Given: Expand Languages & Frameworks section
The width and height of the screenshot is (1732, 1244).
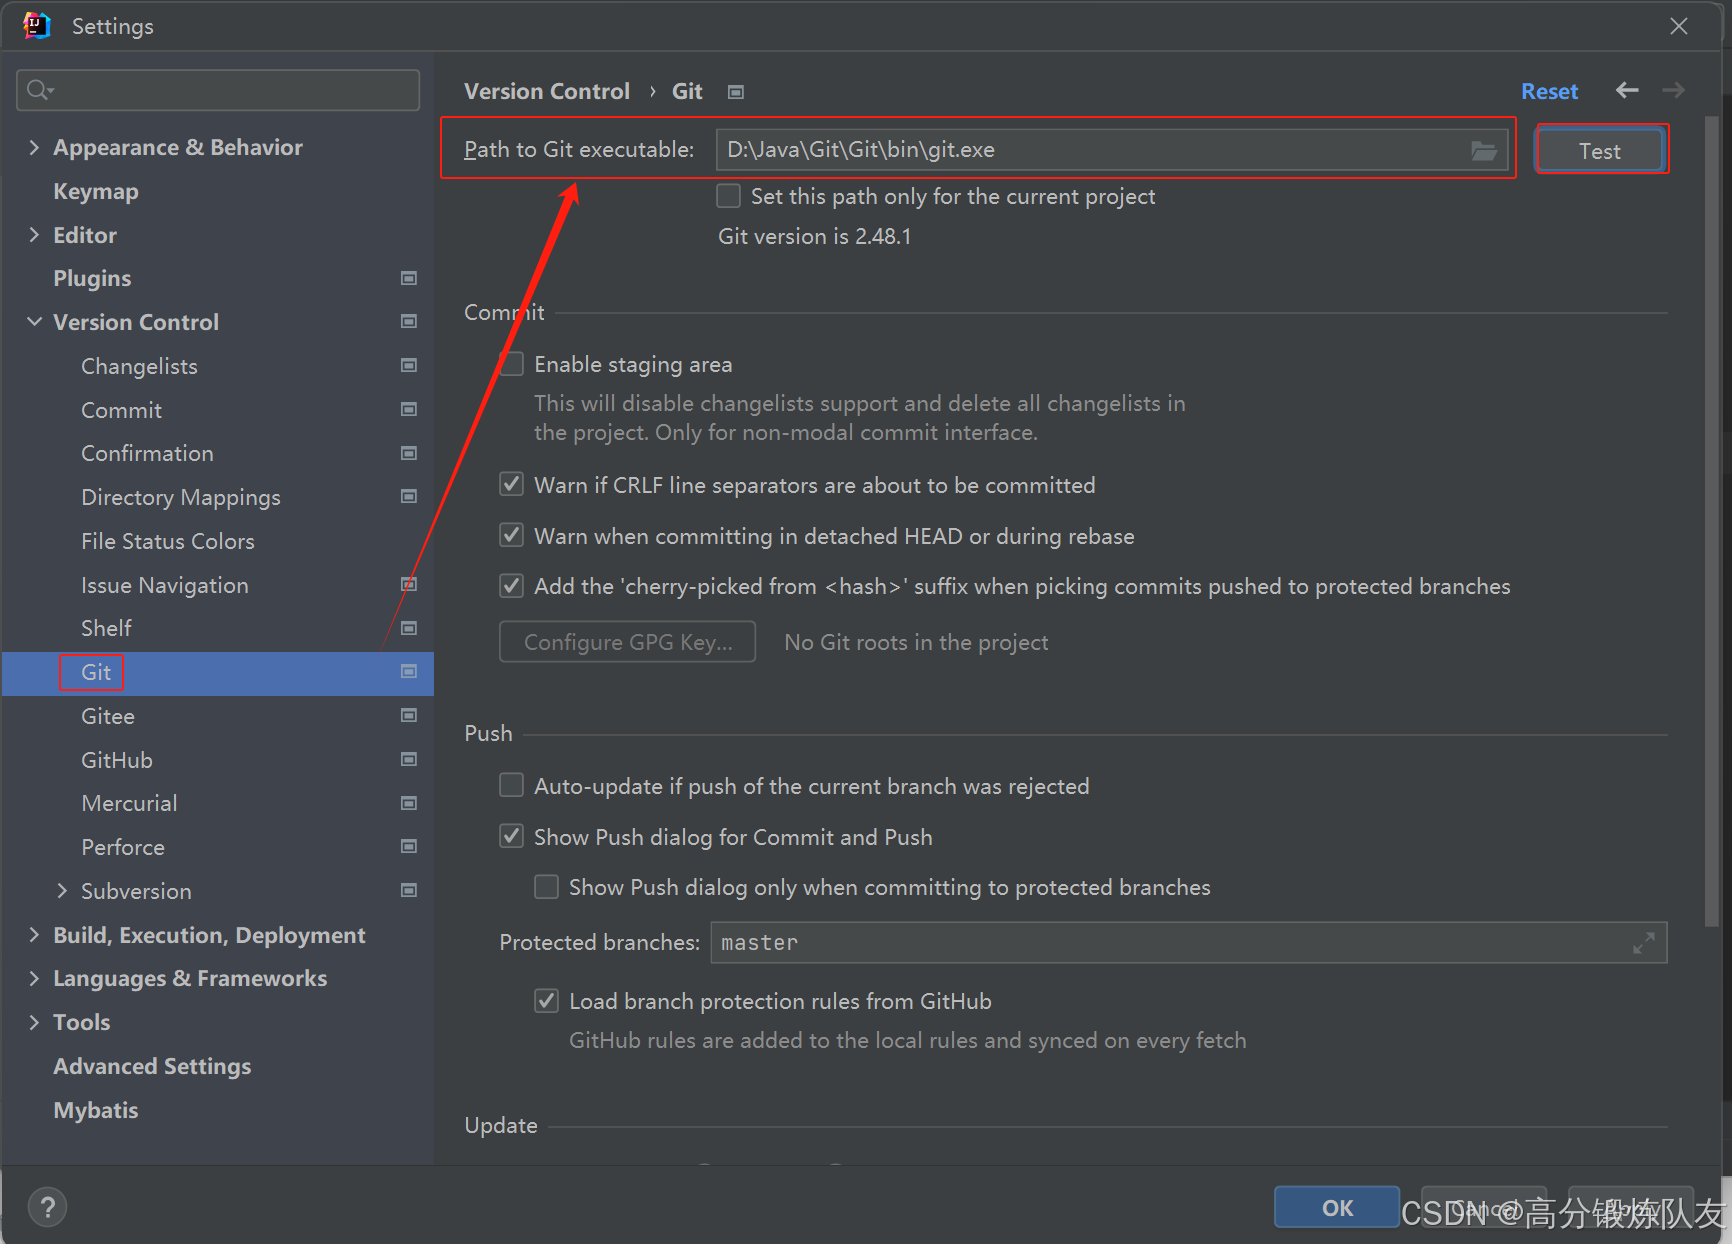Looking at the screenshot, I should pos(34,978).
